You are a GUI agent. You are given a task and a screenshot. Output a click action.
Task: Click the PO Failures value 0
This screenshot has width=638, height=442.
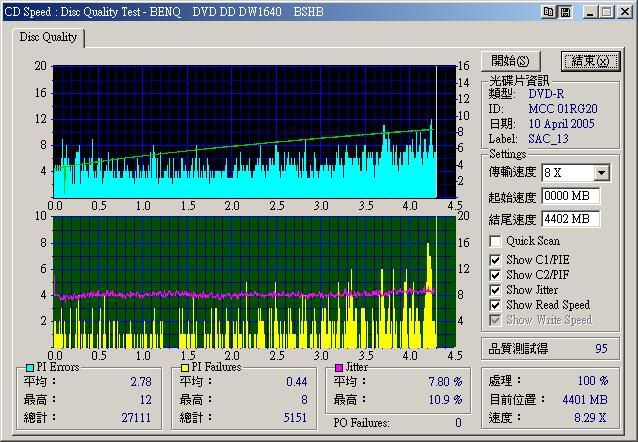click(458, 423)
